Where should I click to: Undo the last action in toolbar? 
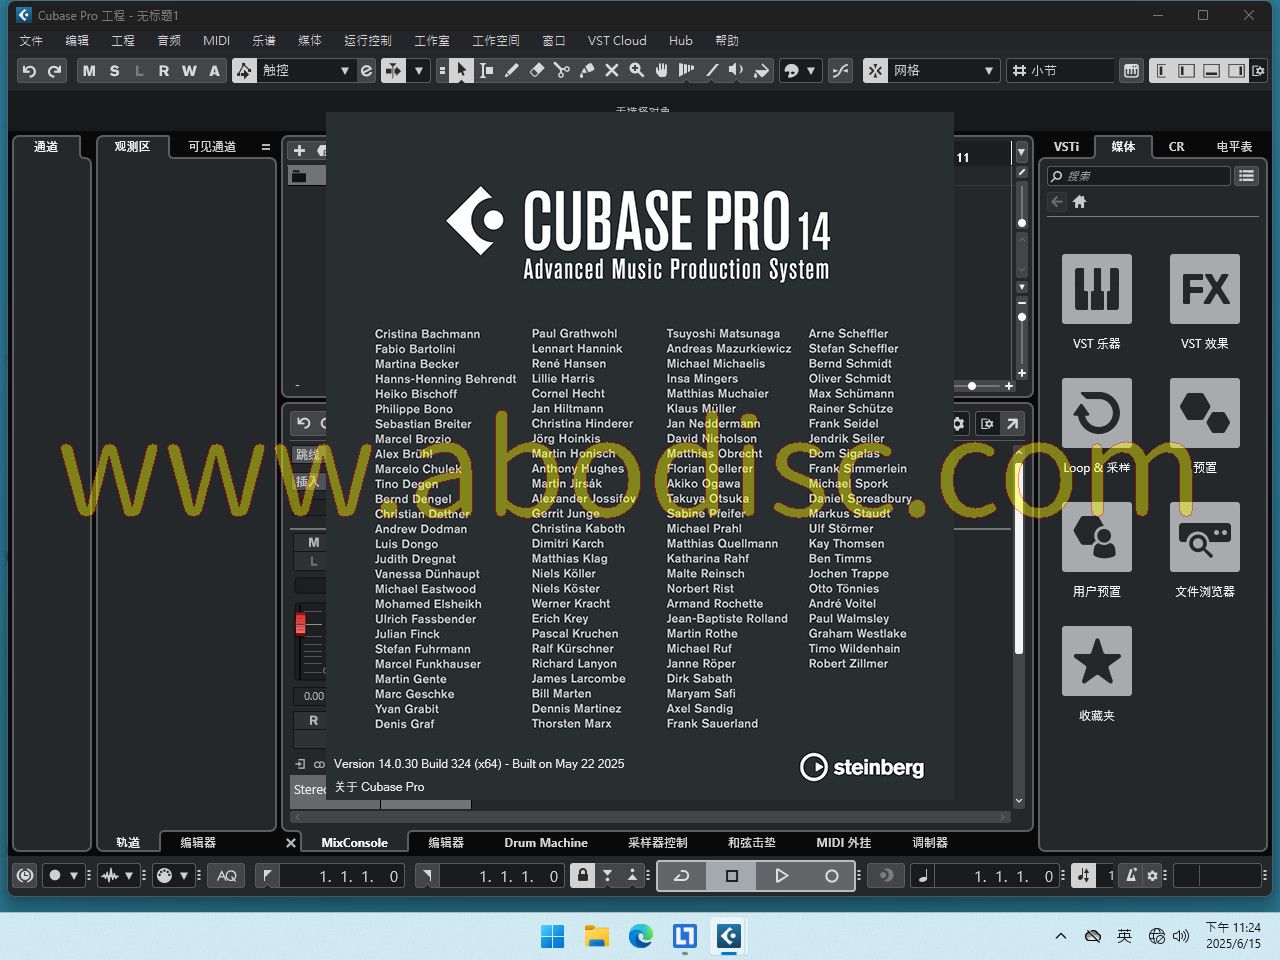(x=29, y=71)
